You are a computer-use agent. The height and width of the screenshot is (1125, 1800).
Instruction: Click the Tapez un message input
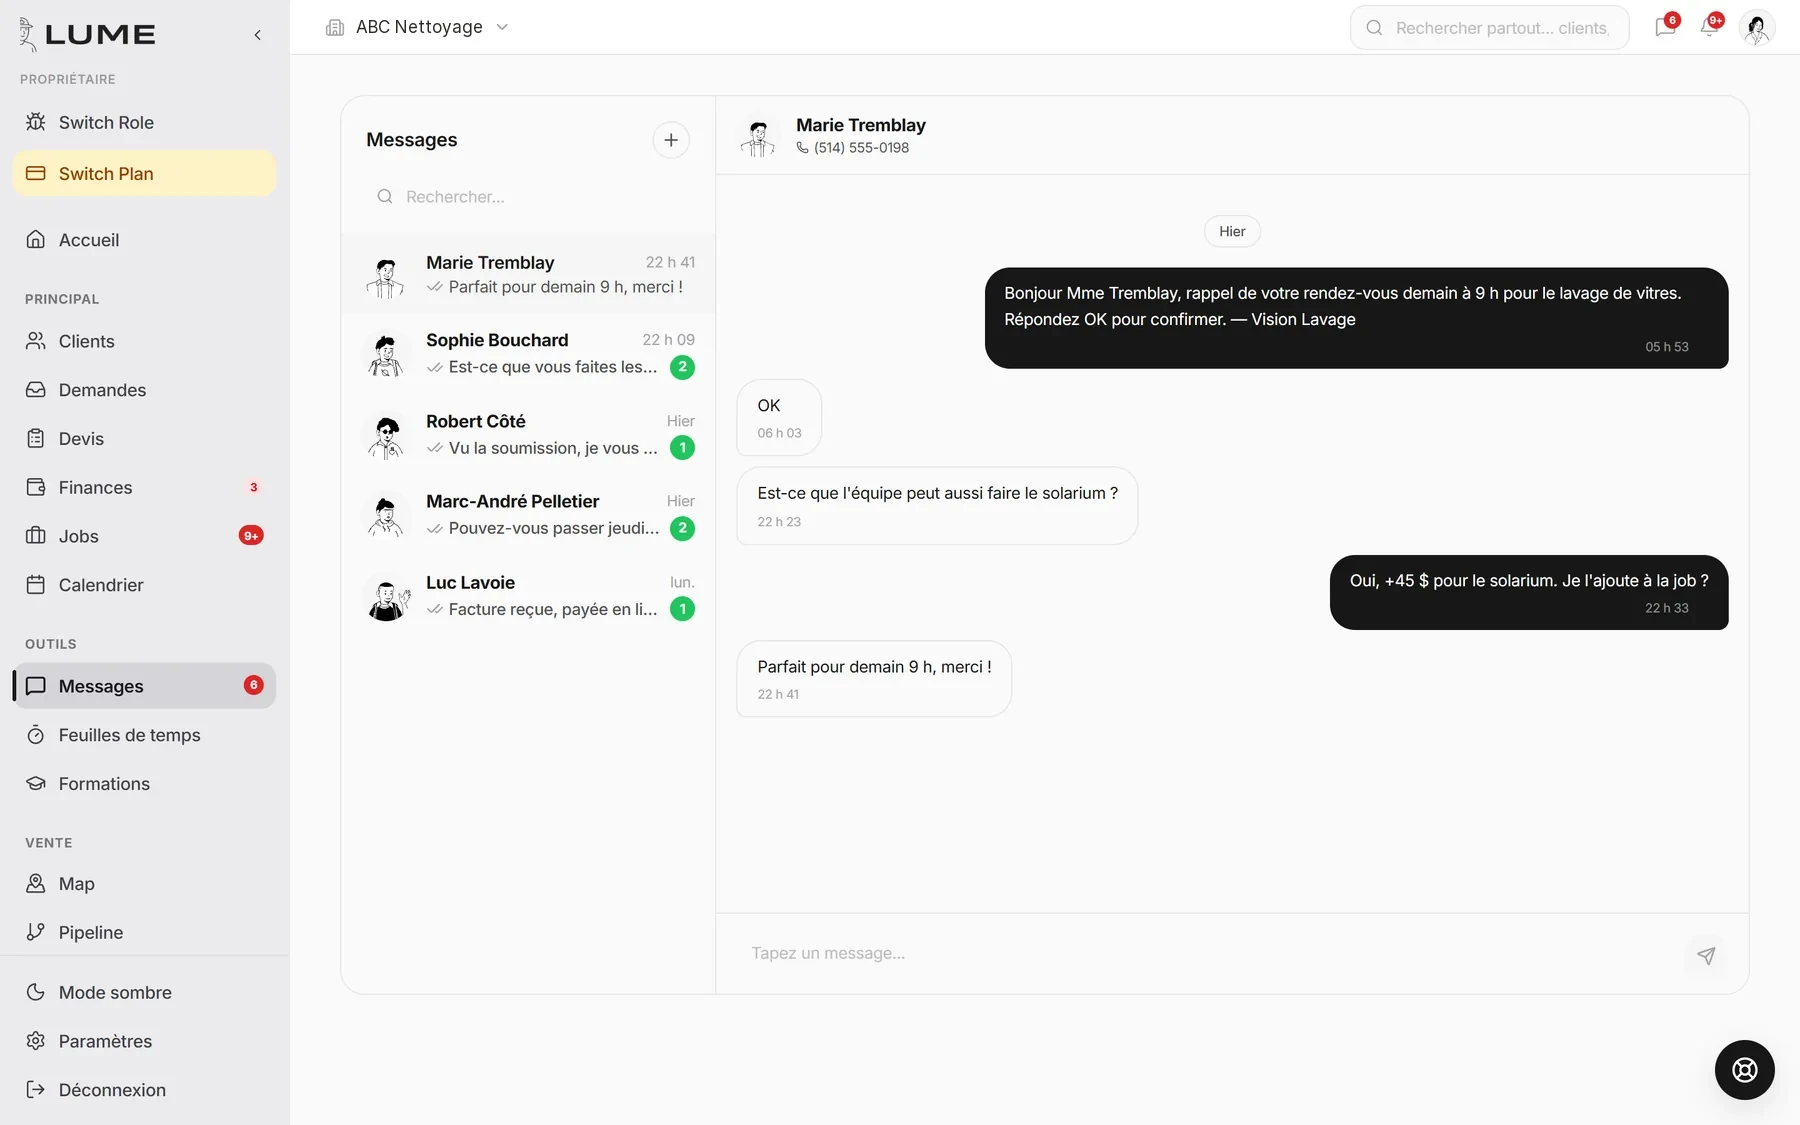pyautogui.click(x=1210, y=954)
